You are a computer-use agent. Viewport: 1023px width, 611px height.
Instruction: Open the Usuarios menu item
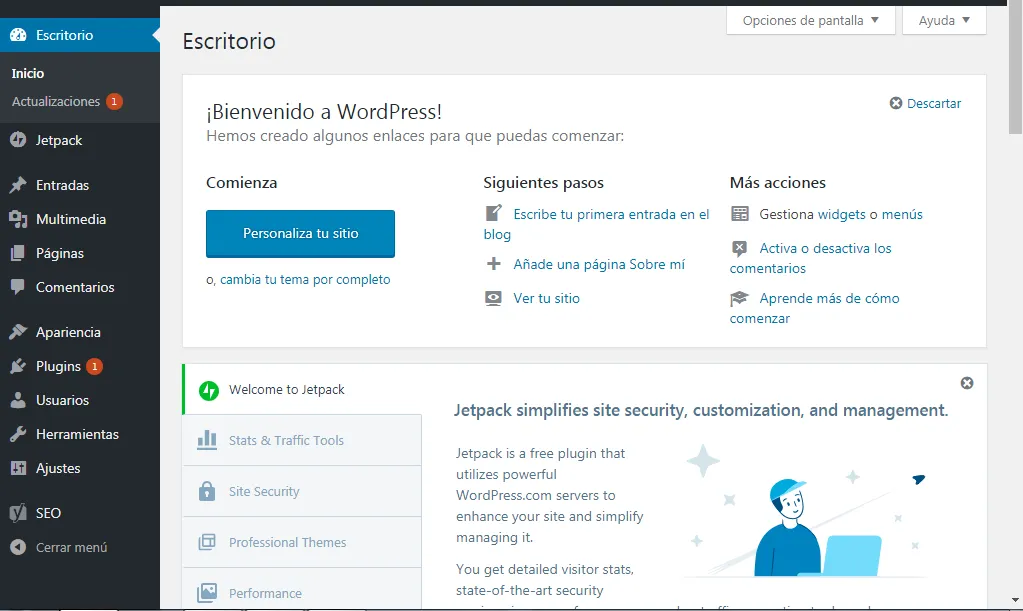(x=80, y=400)
